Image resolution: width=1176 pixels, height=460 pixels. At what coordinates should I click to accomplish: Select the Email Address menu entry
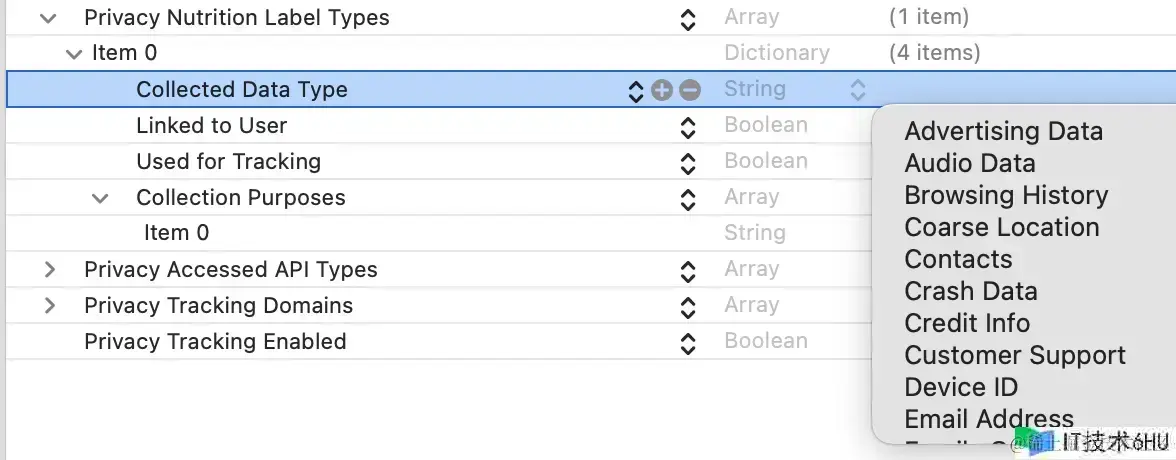pos(988,419)
